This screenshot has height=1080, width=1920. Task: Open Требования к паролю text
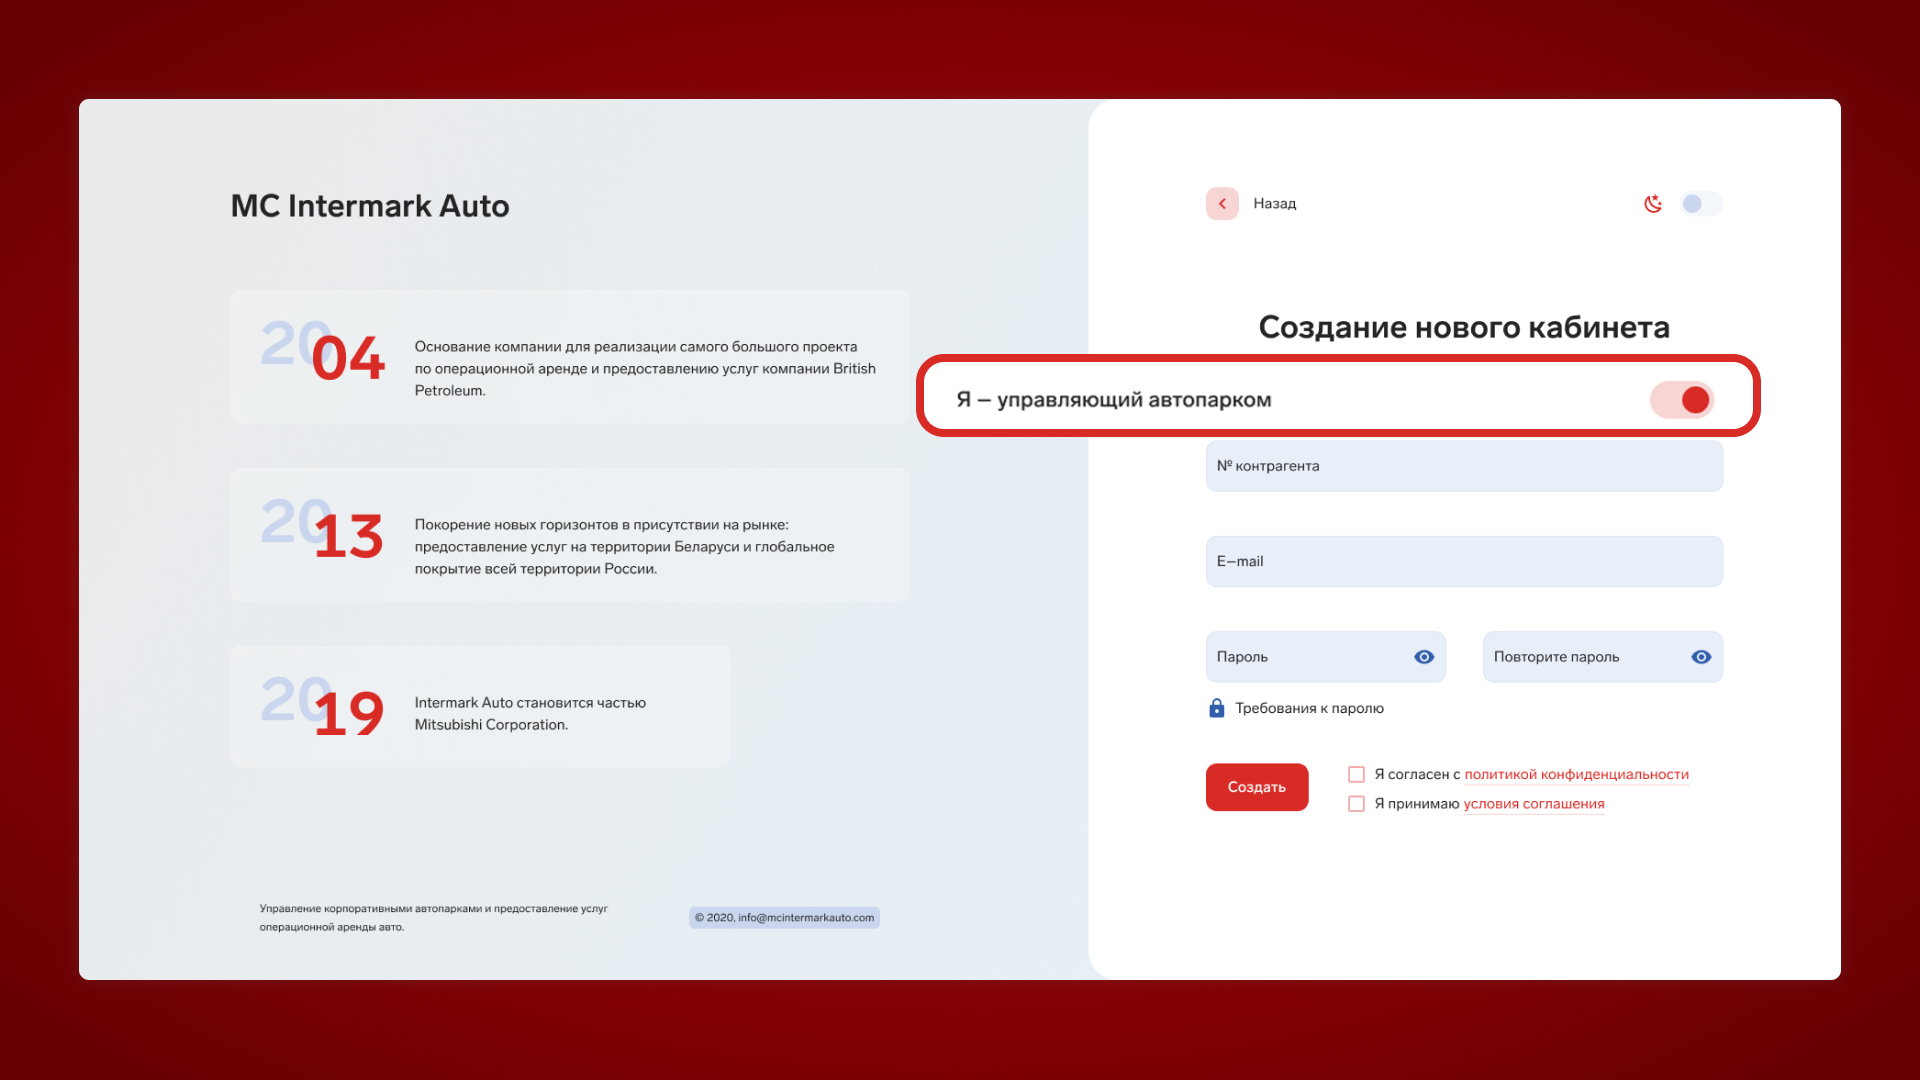tap(1309, 708)
